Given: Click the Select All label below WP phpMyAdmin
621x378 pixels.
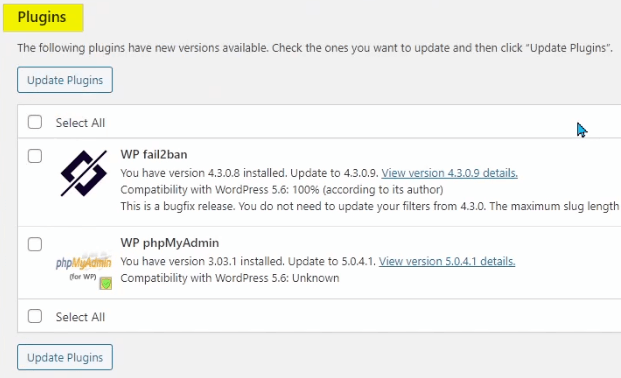Looking at the screenshot, I should click(x=80, y=317).
